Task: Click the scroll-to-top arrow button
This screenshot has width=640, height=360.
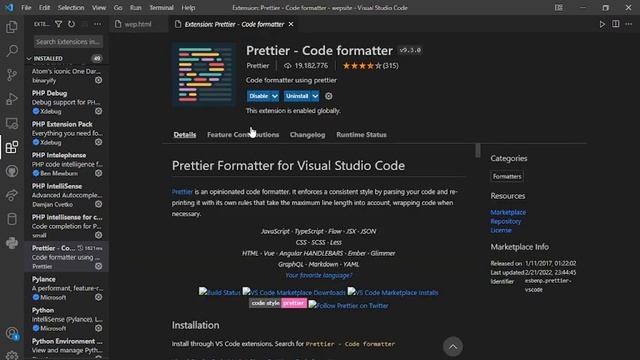Action: [453, 347]
